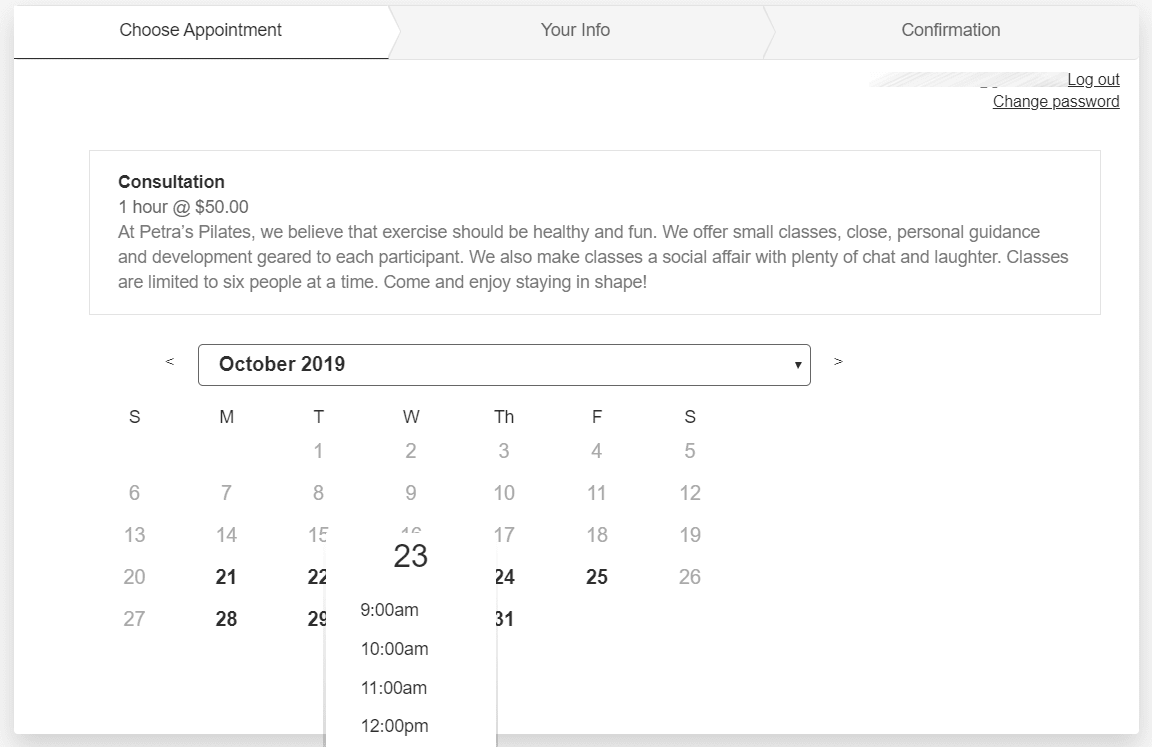The image size is (1152, 747).
Task: Select October 21 on calendar
Action: [226, 577]
